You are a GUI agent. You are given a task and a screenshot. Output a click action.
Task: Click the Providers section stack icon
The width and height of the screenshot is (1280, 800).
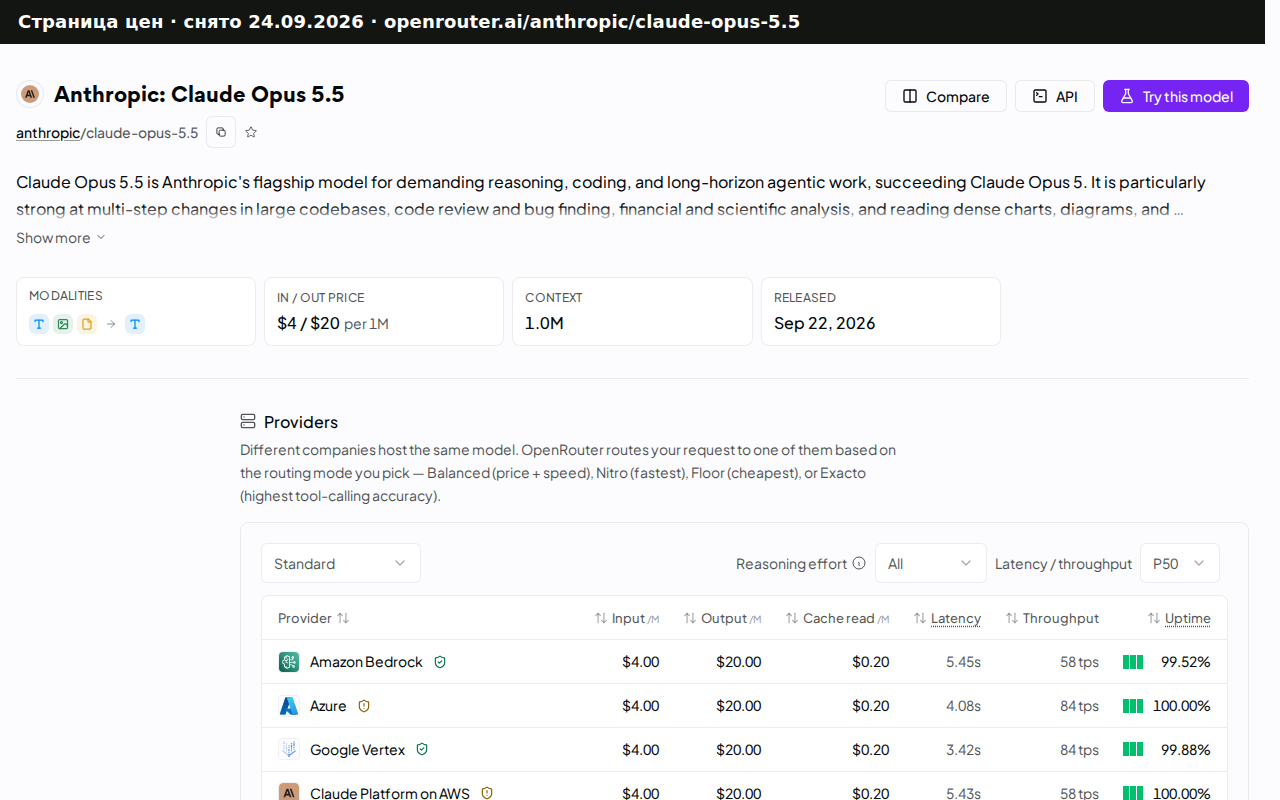click(x=248, y=422)
